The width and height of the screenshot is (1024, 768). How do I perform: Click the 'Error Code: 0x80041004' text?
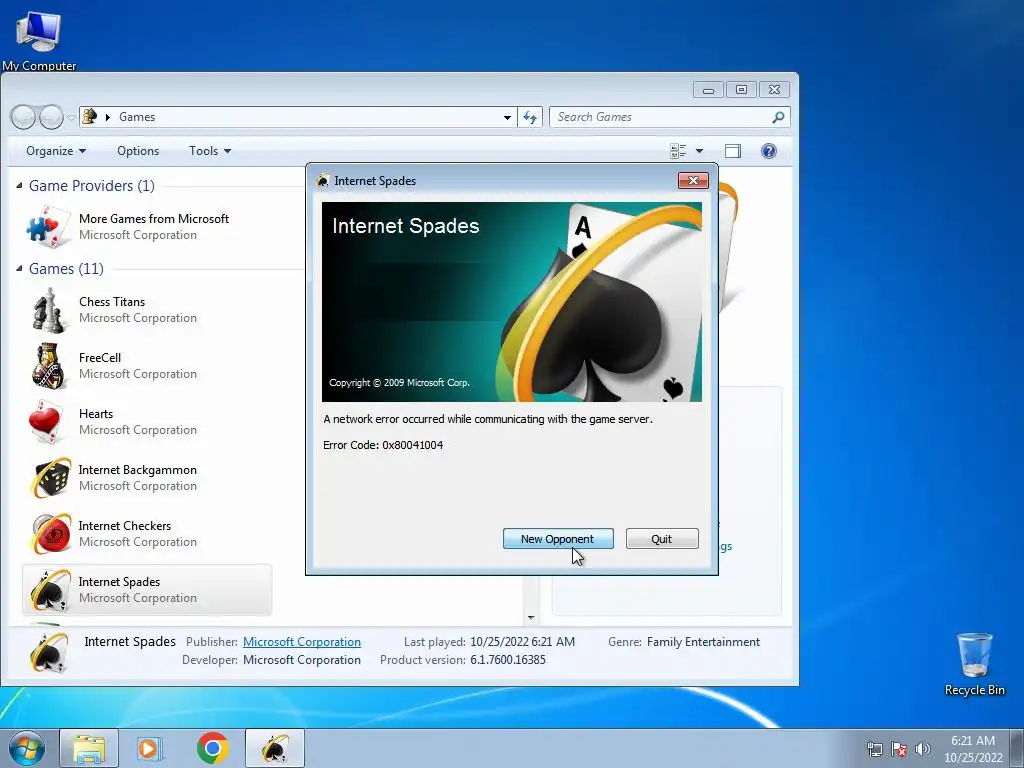[383, 445]
